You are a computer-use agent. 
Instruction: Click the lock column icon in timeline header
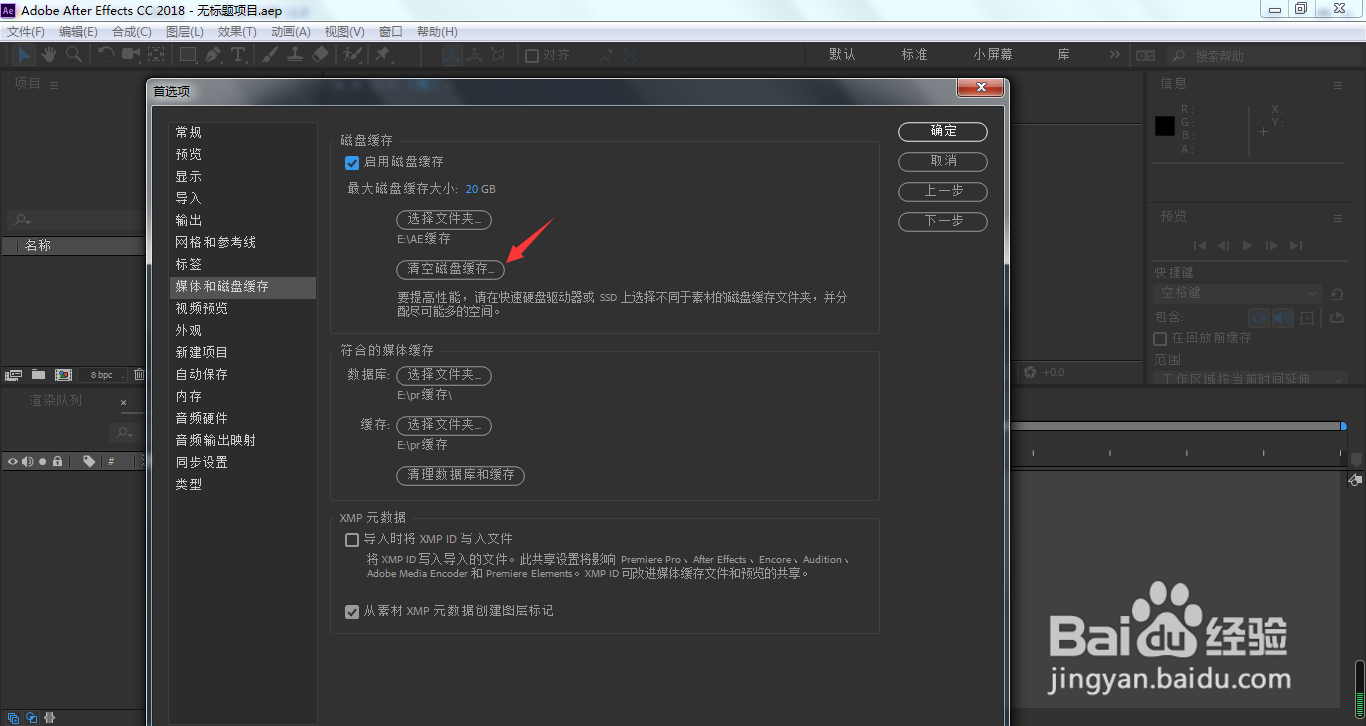58,461
